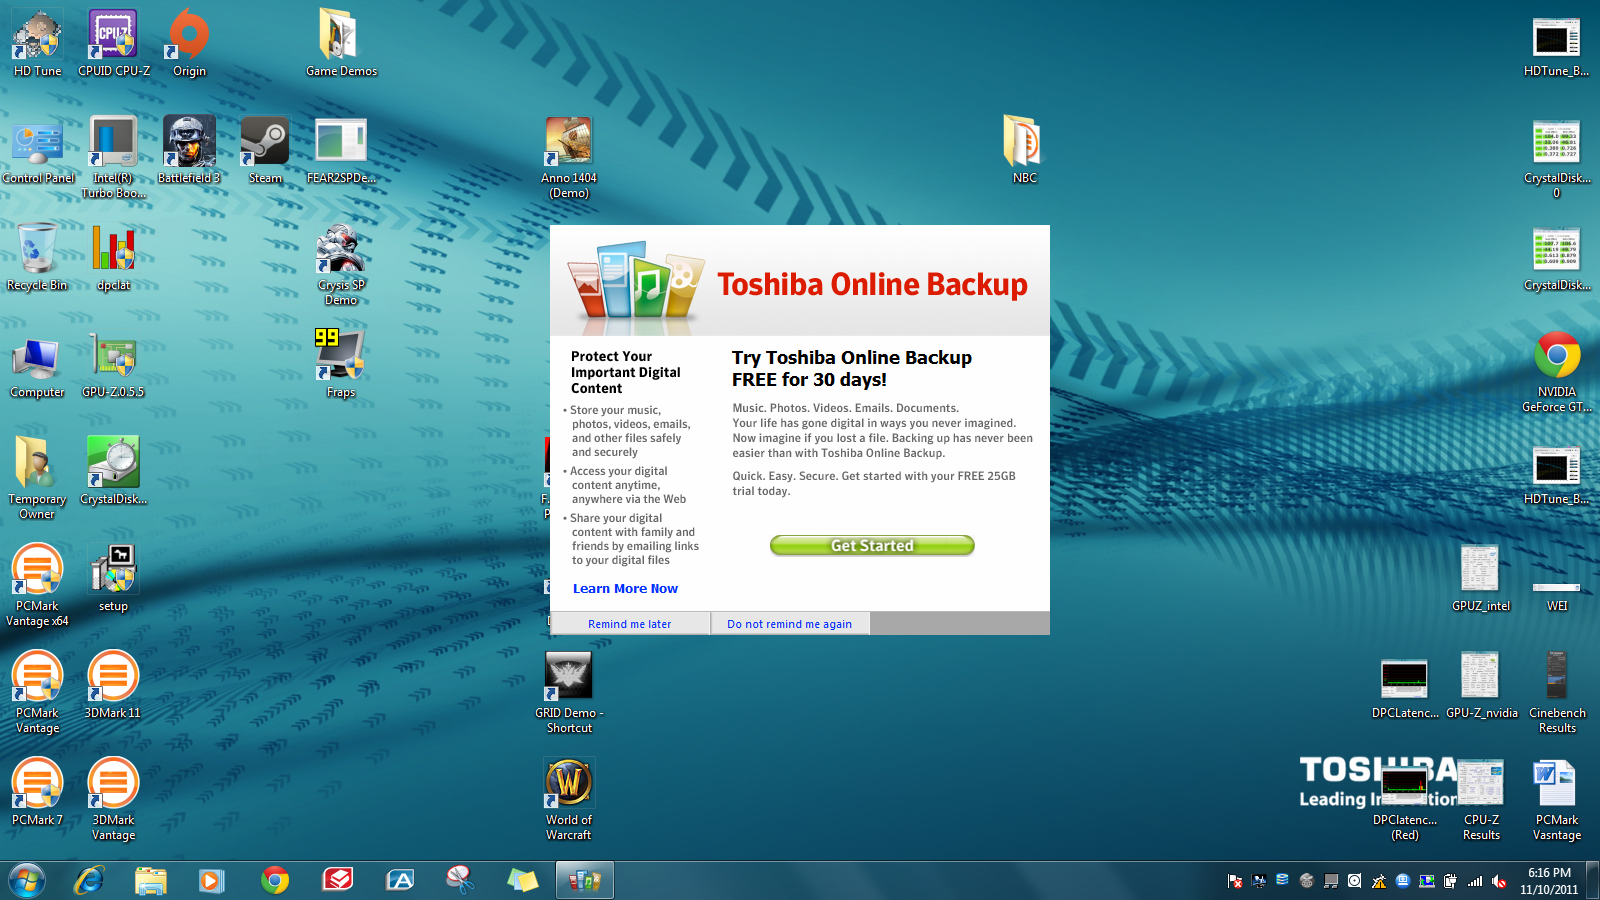Open the clock showing 6:16 PM
Image resolution: width=1600 pixels, height=900 pixels.
[1549, 880]
